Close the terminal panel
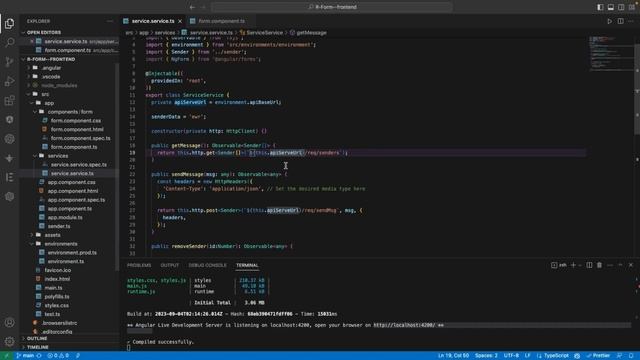Screen dimensions: 640x360 pos(631,265)
